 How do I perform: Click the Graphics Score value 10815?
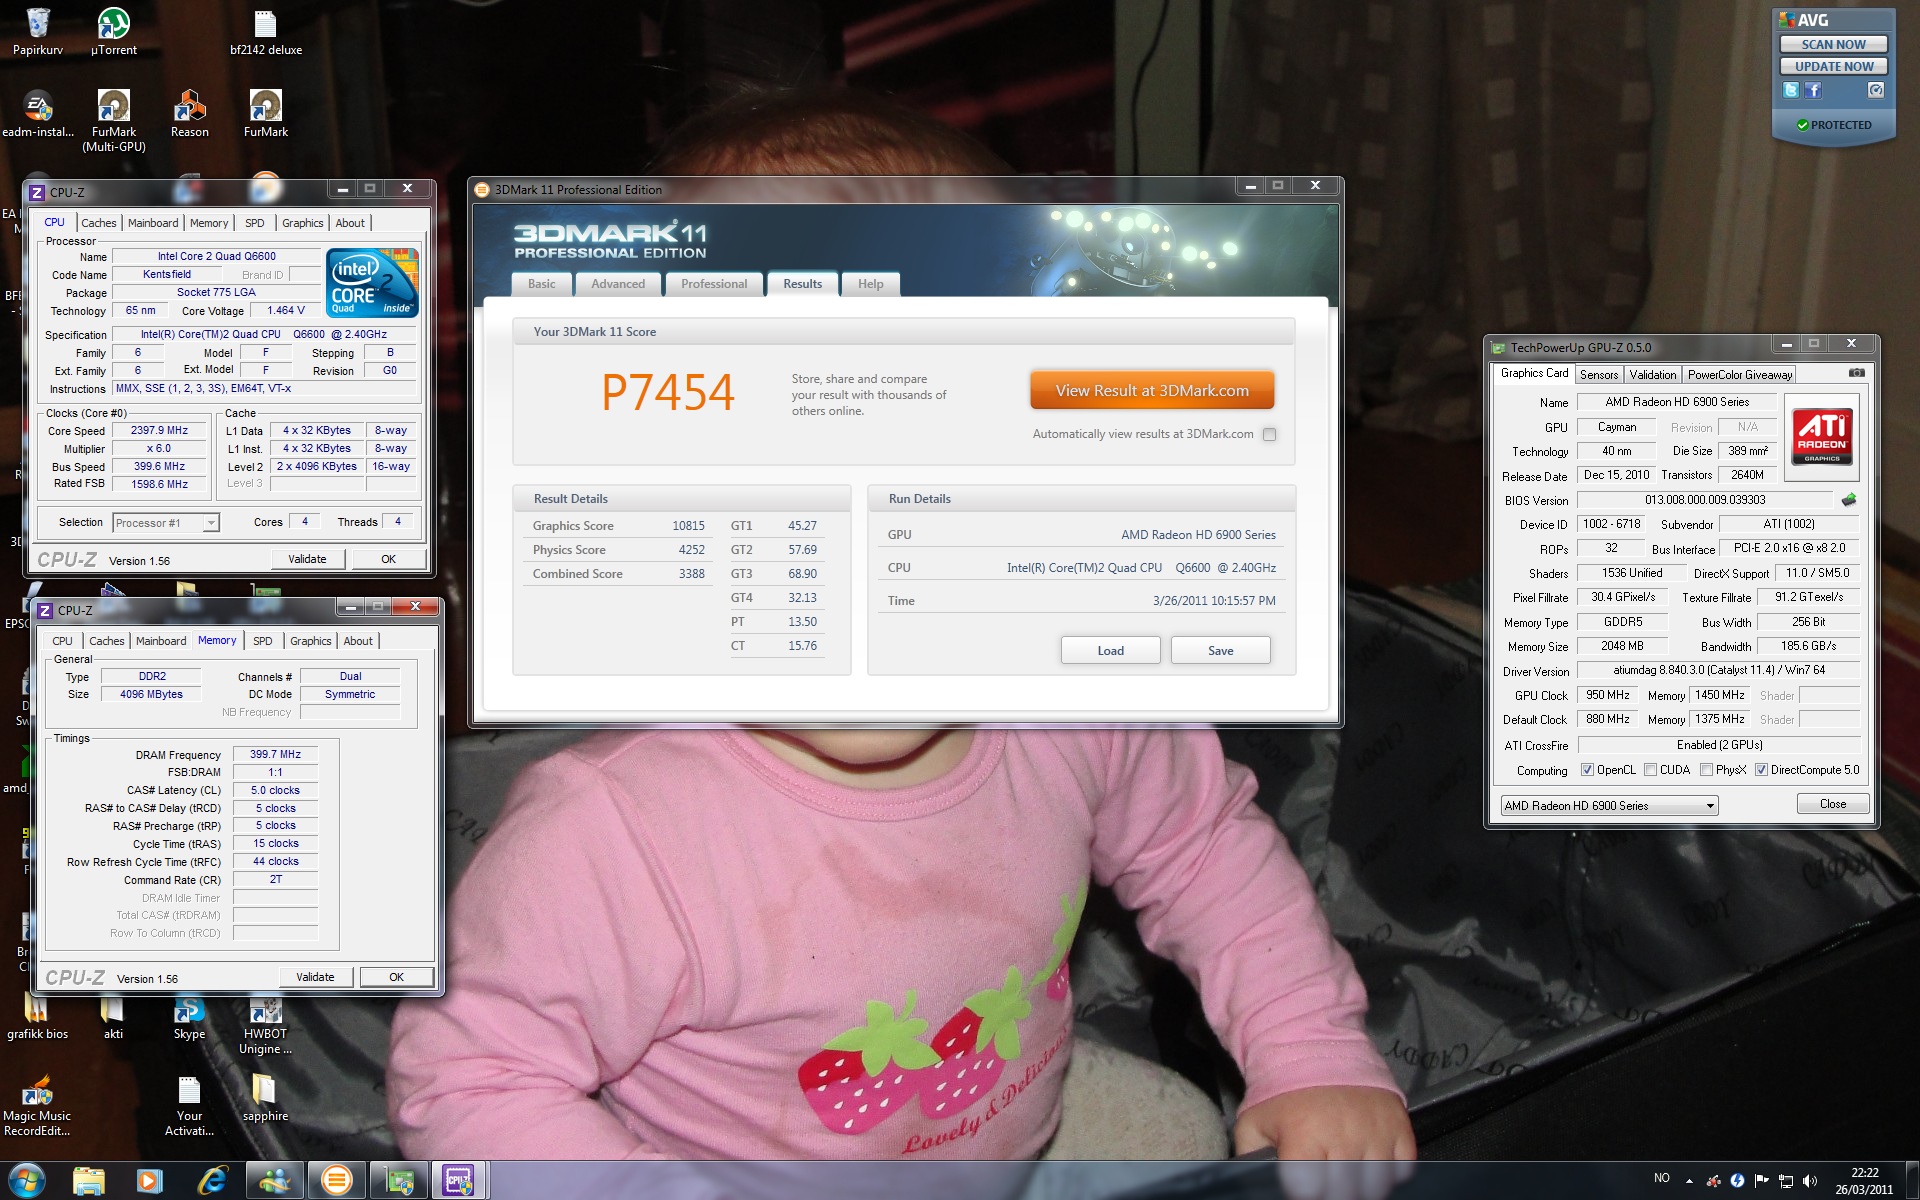688,526
